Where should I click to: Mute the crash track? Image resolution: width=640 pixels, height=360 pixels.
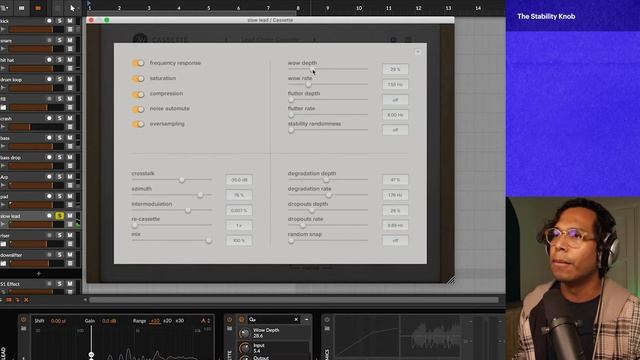tap(70, 118)
